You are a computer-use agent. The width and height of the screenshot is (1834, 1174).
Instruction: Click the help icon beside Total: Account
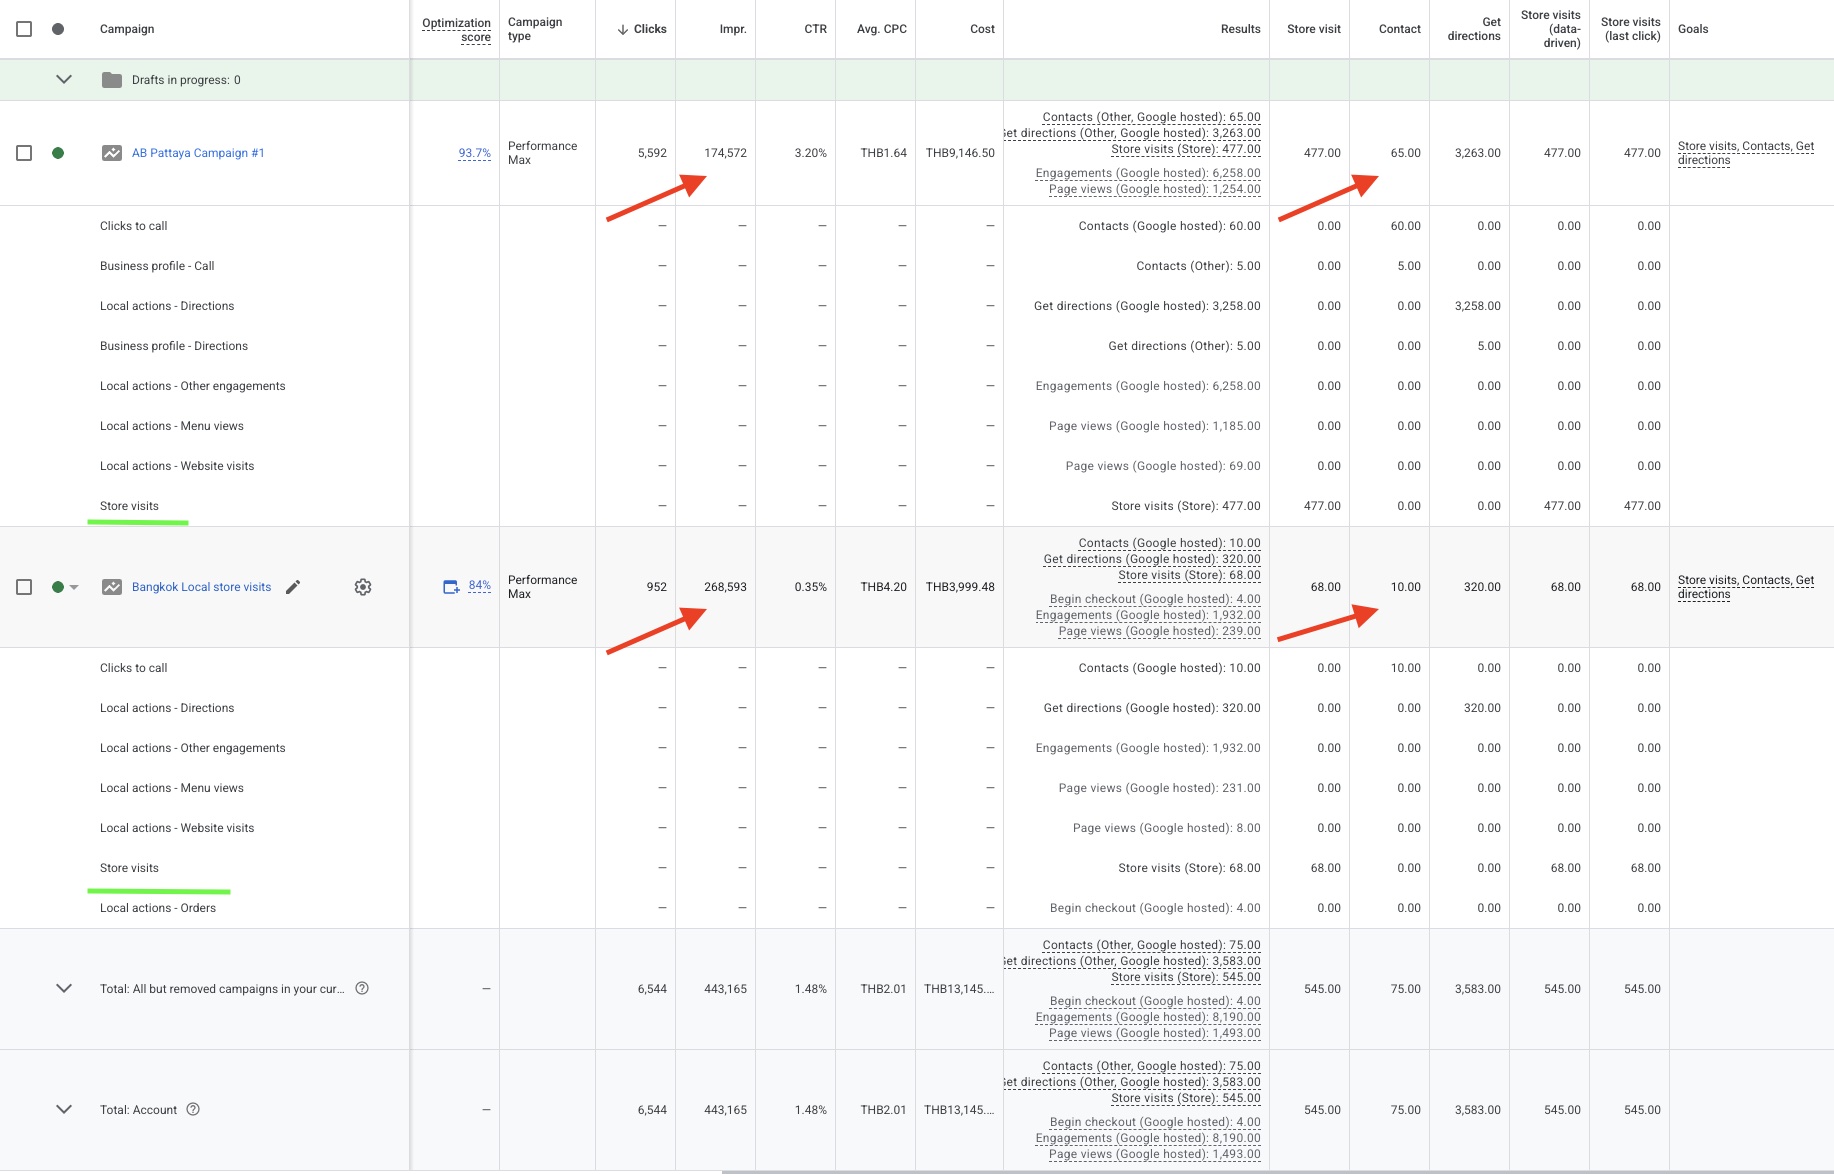(194, 1109)
